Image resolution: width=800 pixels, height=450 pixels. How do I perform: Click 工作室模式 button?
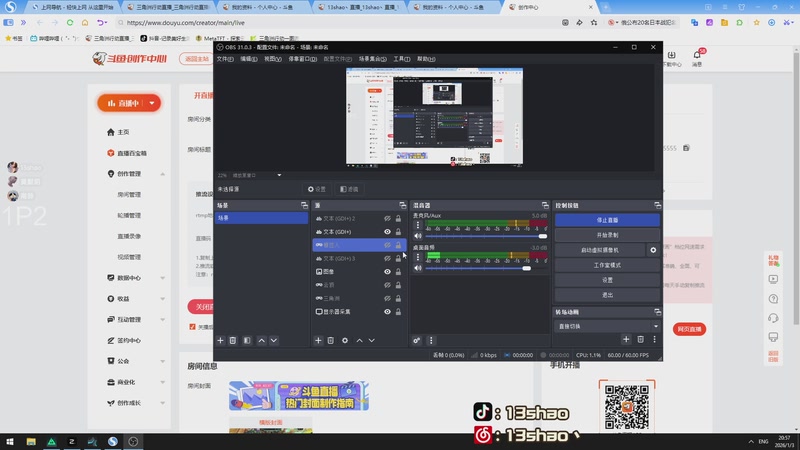(x=607, y=265)
